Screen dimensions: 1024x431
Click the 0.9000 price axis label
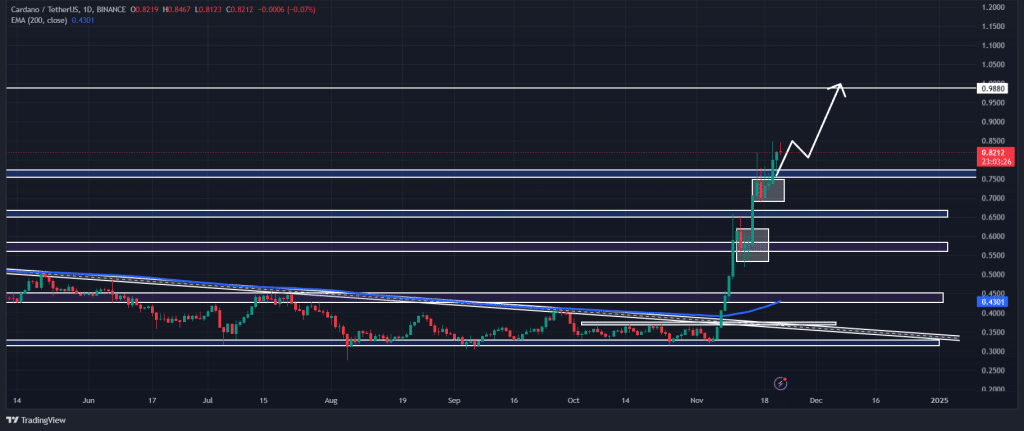click(x=991, y=122)
